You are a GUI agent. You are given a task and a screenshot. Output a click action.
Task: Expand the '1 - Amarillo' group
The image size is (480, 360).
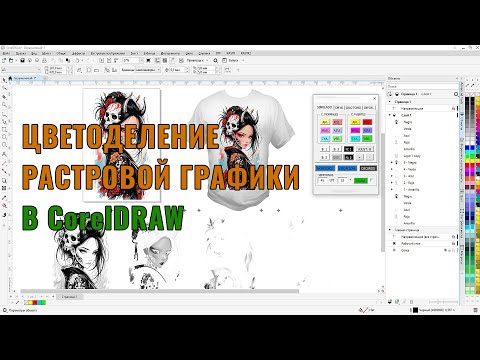tap(392, 189)
